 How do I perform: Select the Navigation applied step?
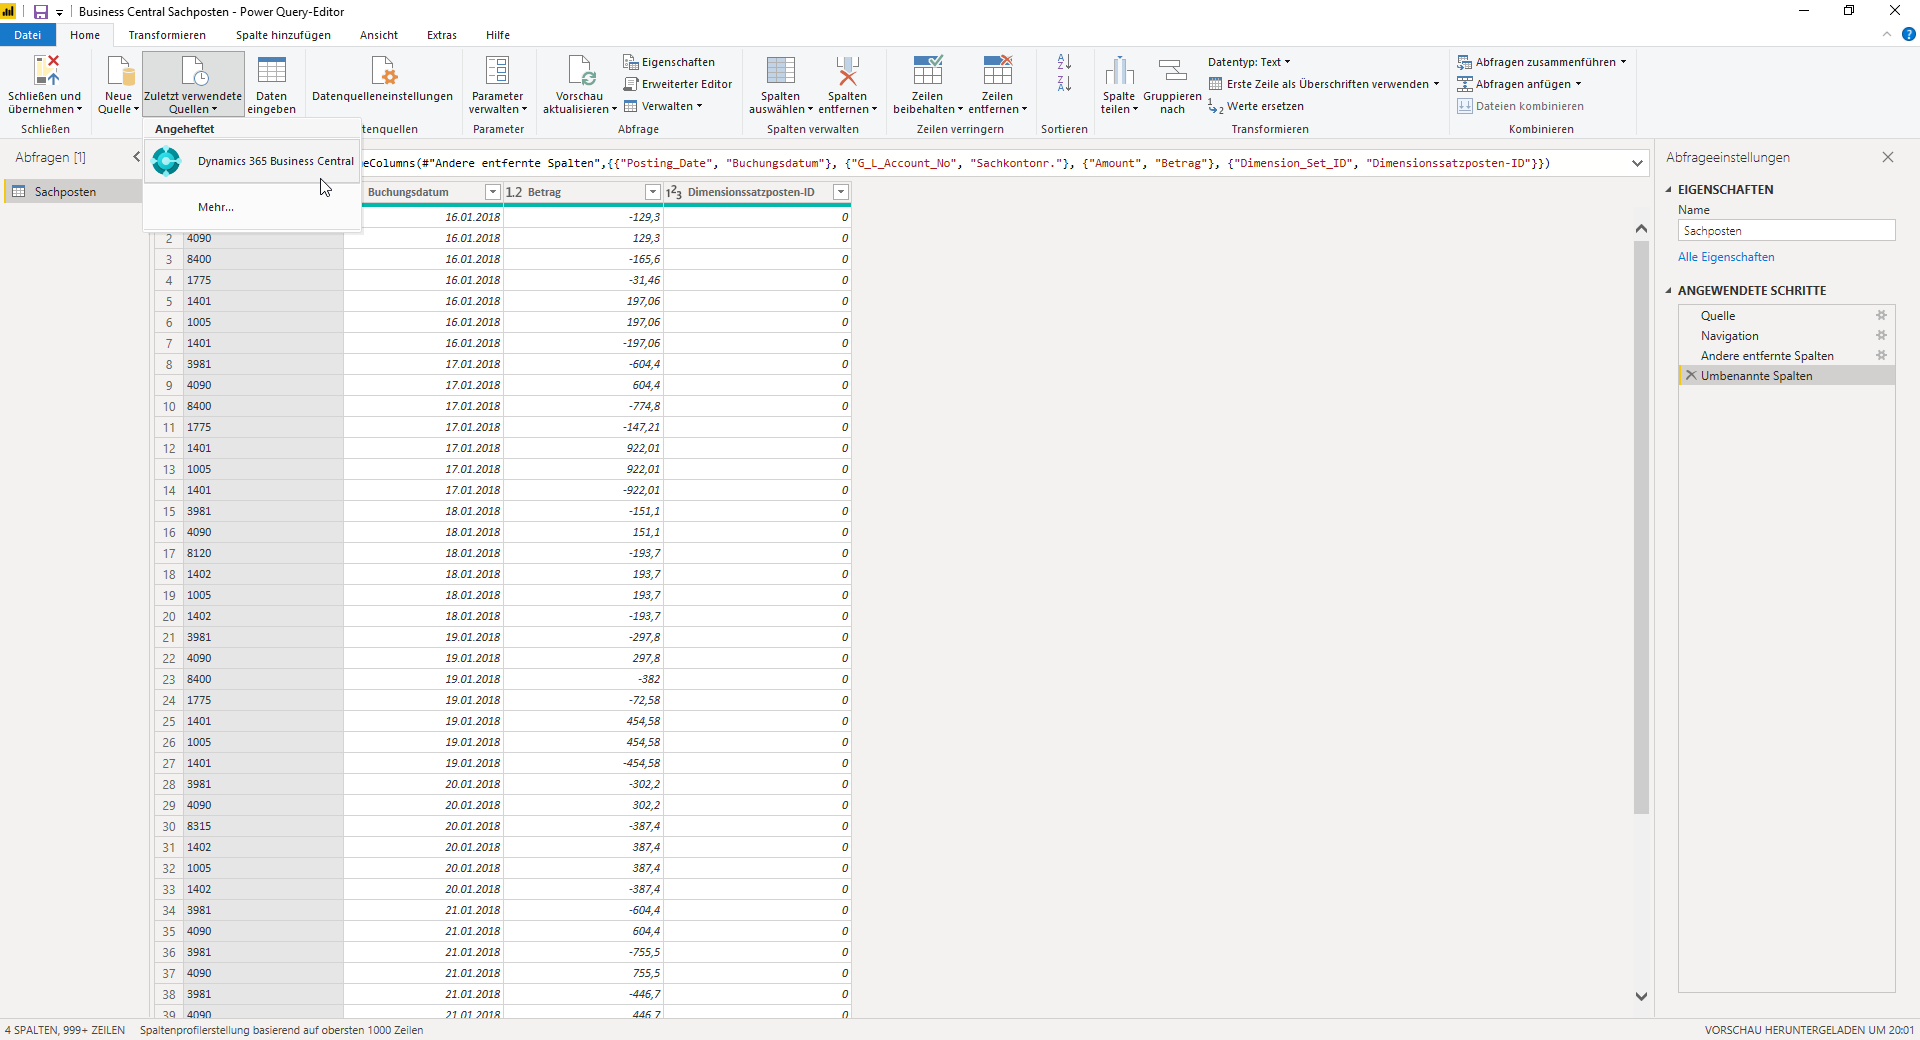pyautogui.click(x=1730, y=335)
